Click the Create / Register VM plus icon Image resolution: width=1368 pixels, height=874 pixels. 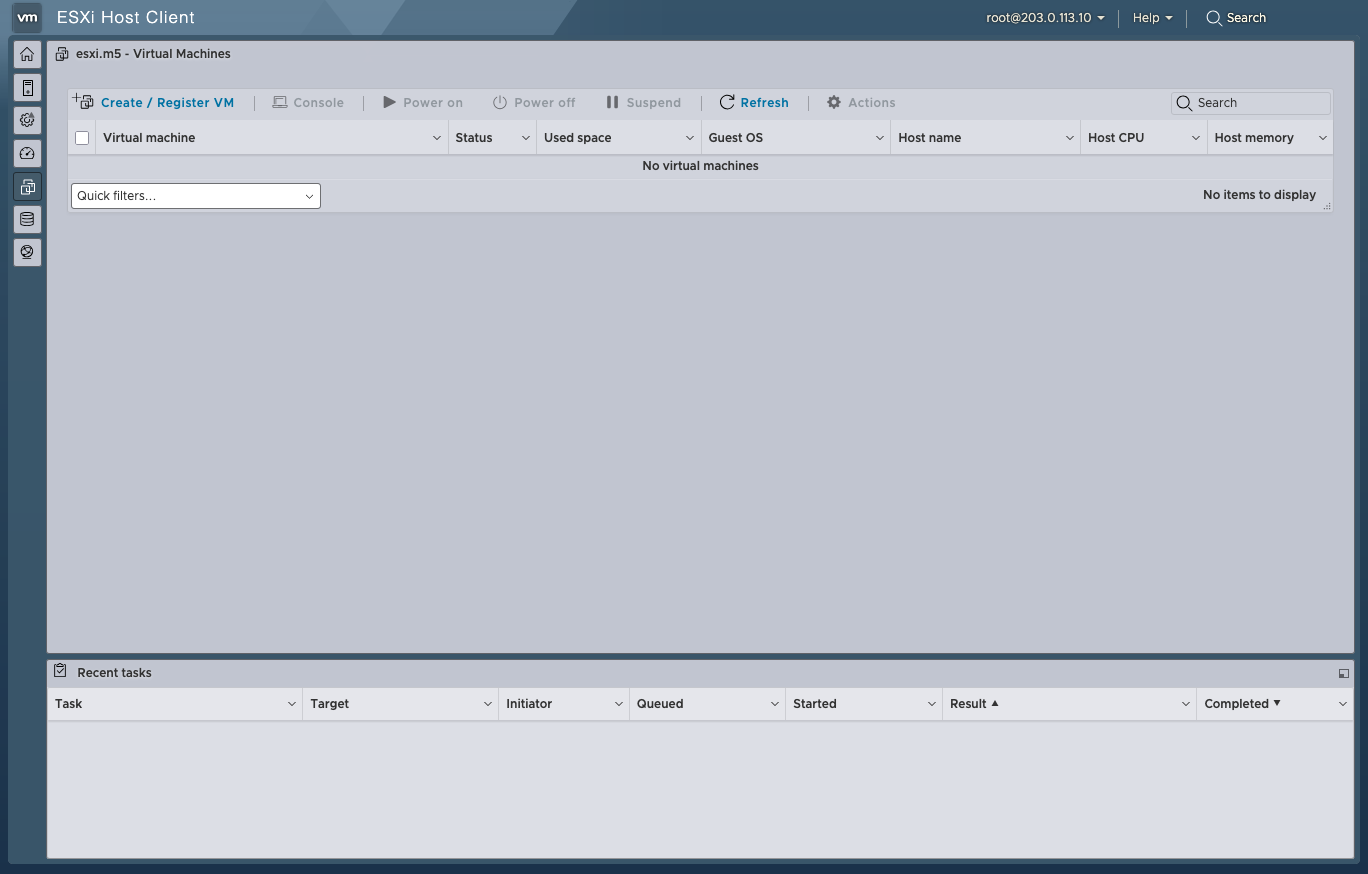click(x=83, y=102)
